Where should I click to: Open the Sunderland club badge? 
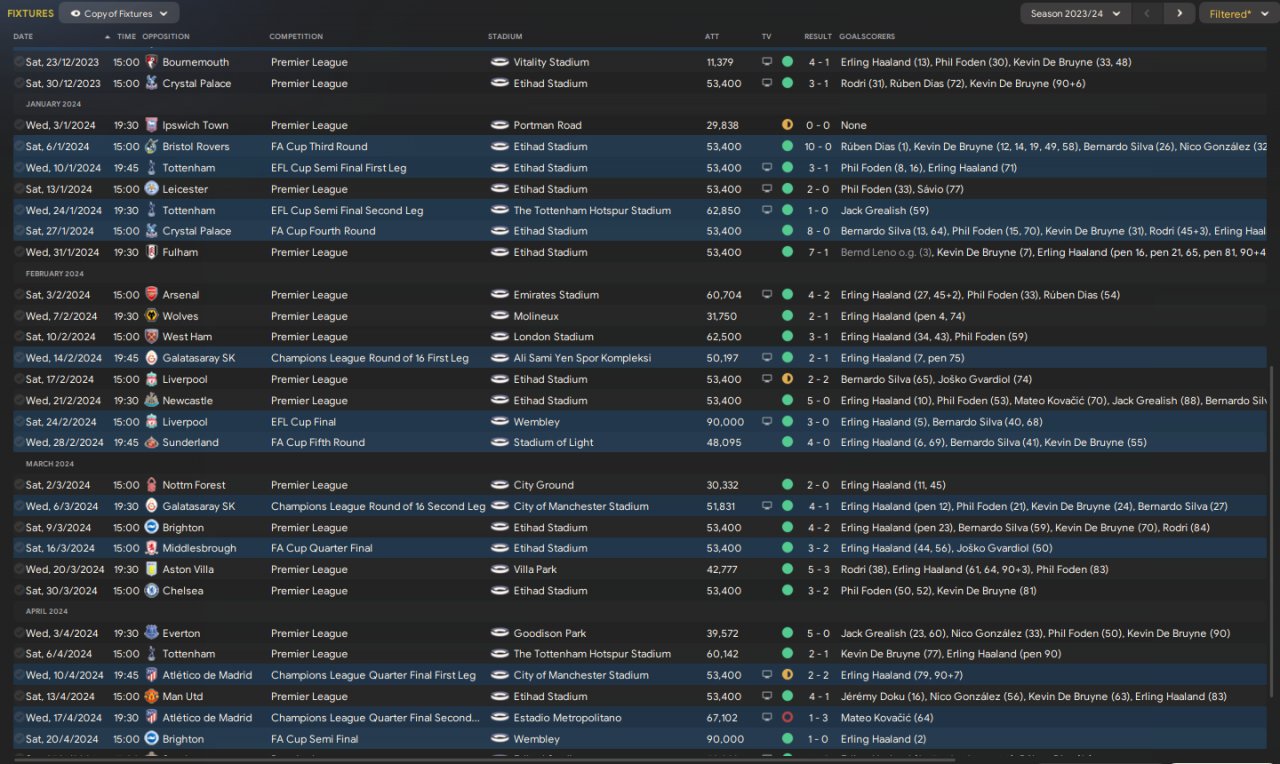[151, 443]
